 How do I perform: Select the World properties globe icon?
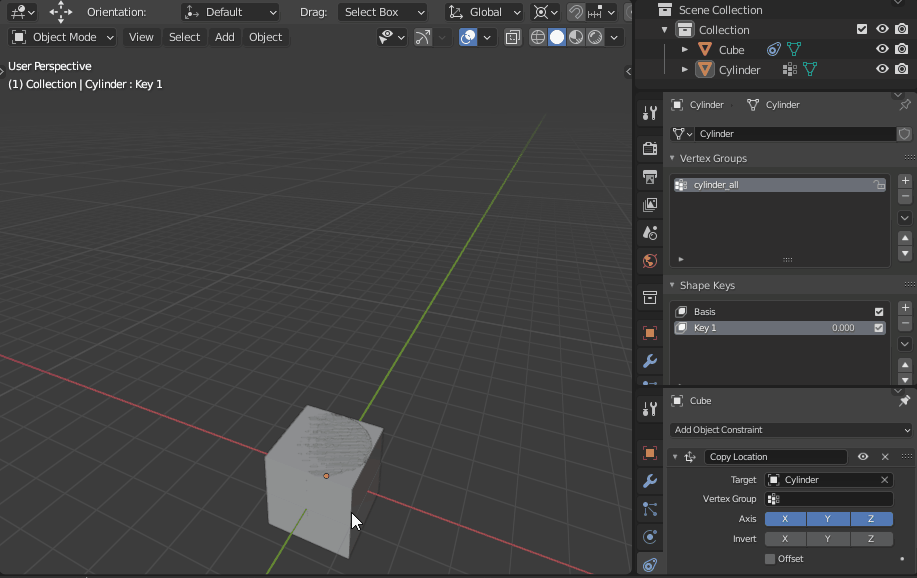point(649,260)
